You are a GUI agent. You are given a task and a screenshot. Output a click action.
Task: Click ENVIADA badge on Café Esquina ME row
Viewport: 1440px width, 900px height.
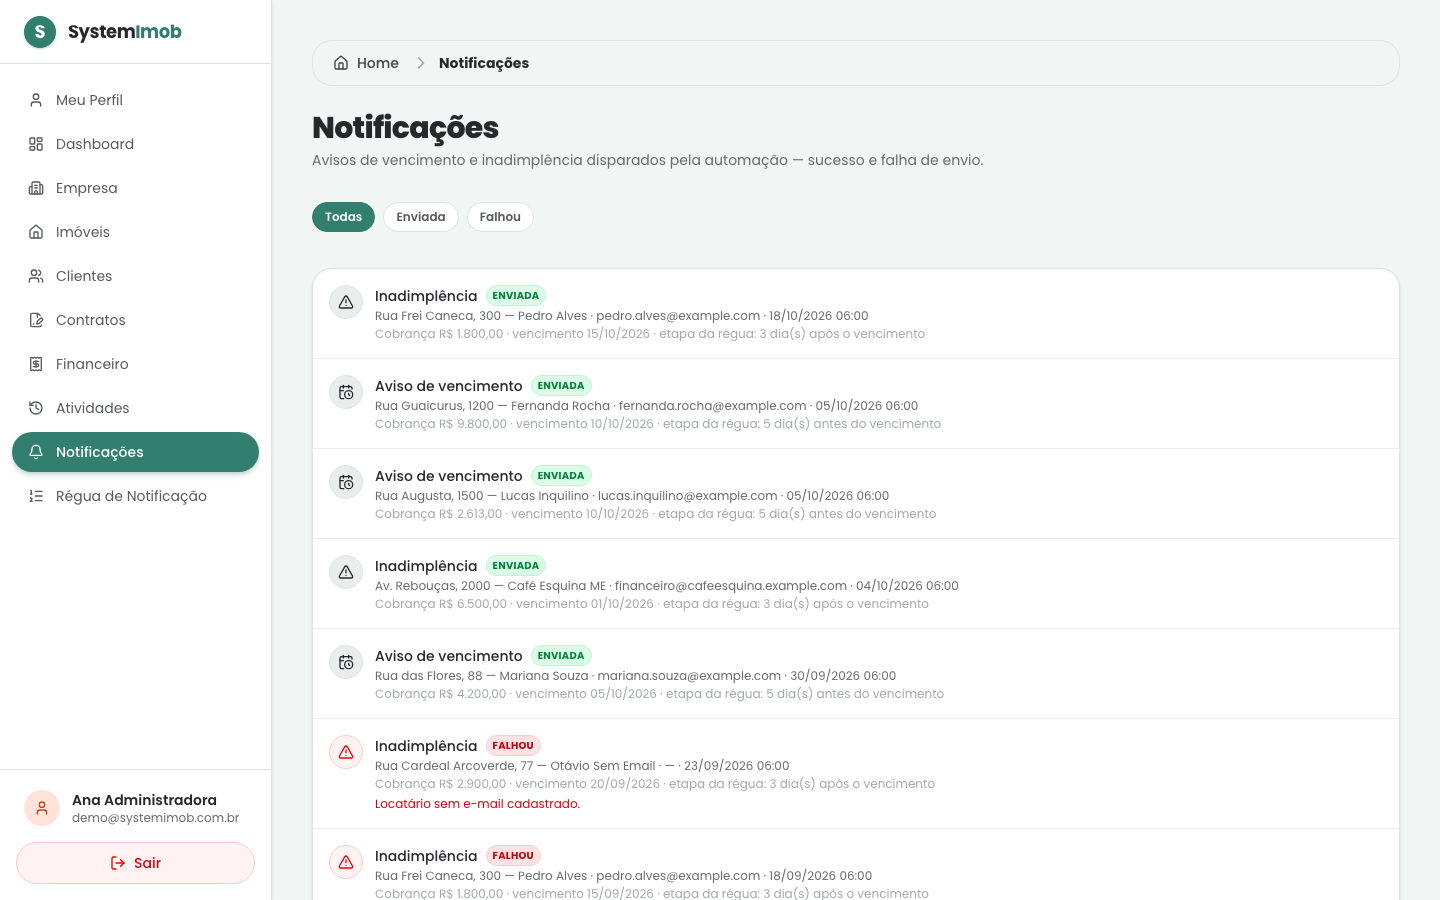click(x=516, y=566)
